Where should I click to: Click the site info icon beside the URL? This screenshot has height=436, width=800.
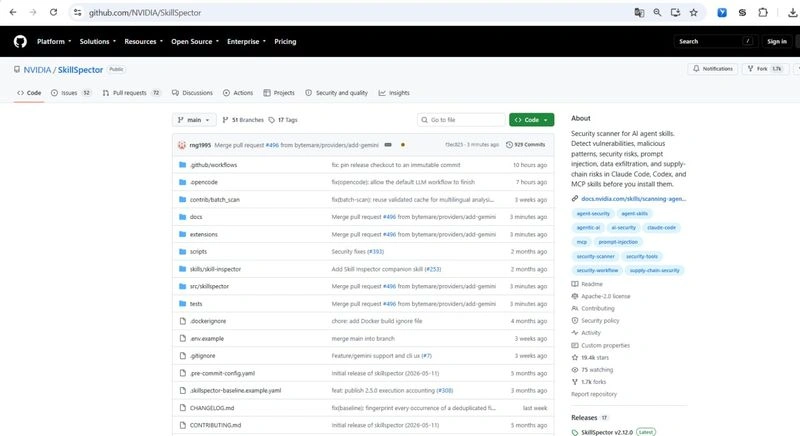pyautogui.click(x=78, y=13)
